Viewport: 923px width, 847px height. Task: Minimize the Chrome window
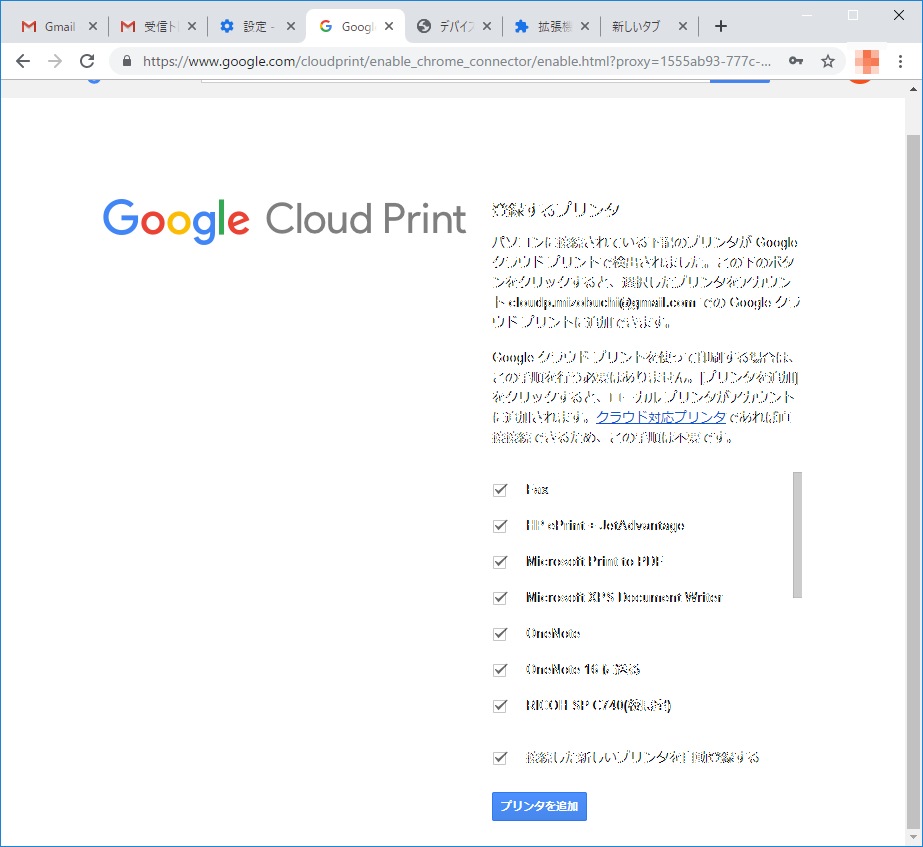(807, 15)
